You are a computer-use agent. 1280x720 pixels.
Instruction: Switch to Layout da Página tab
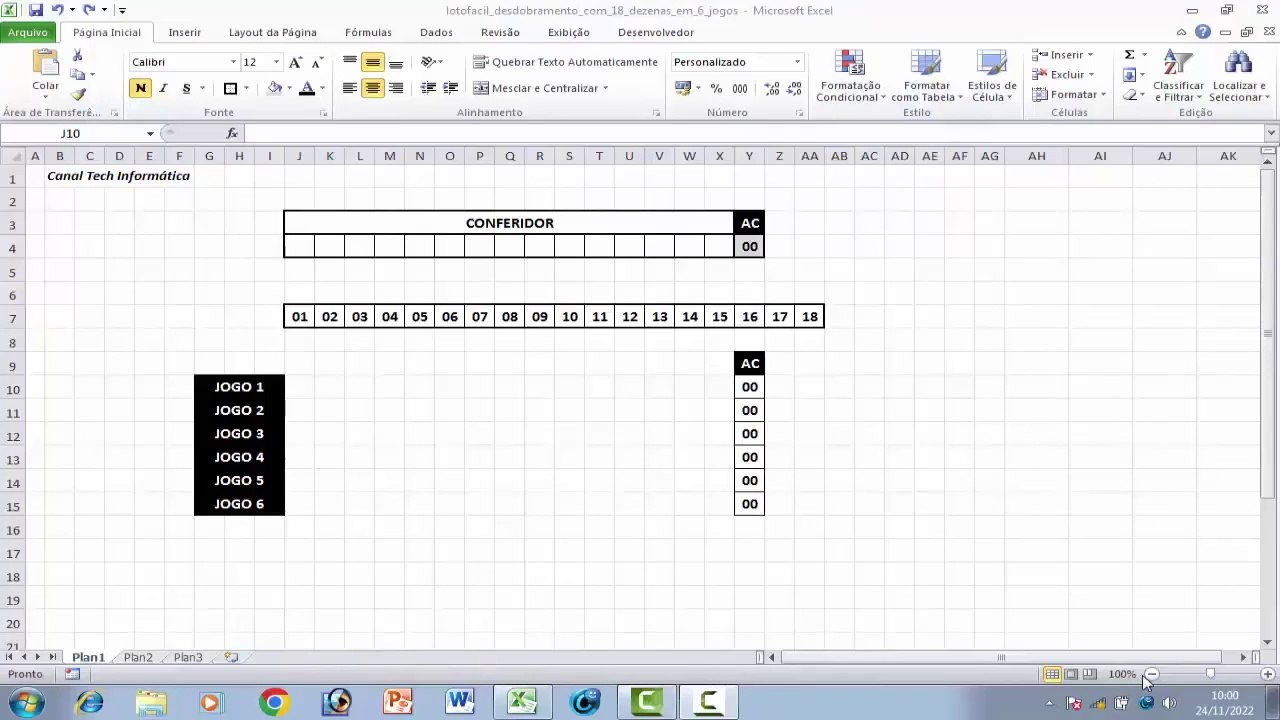click(273, 32)
